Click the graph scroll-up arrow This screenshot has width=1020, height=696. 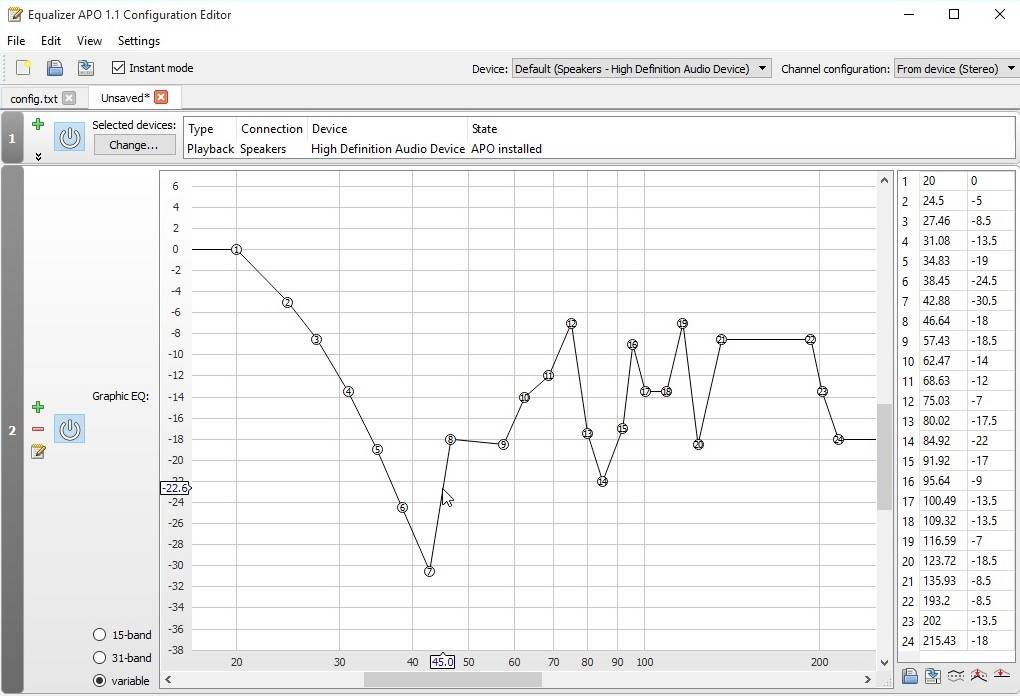tap(884, 180)
